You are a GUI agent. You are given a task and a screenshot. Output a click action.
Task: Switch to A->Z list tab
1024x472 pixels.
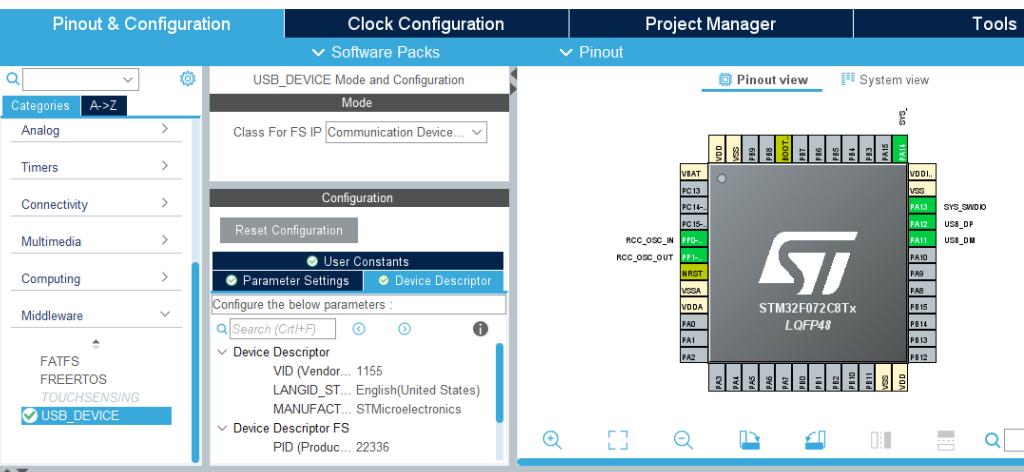pyautogui.click(x=103, y=106)
